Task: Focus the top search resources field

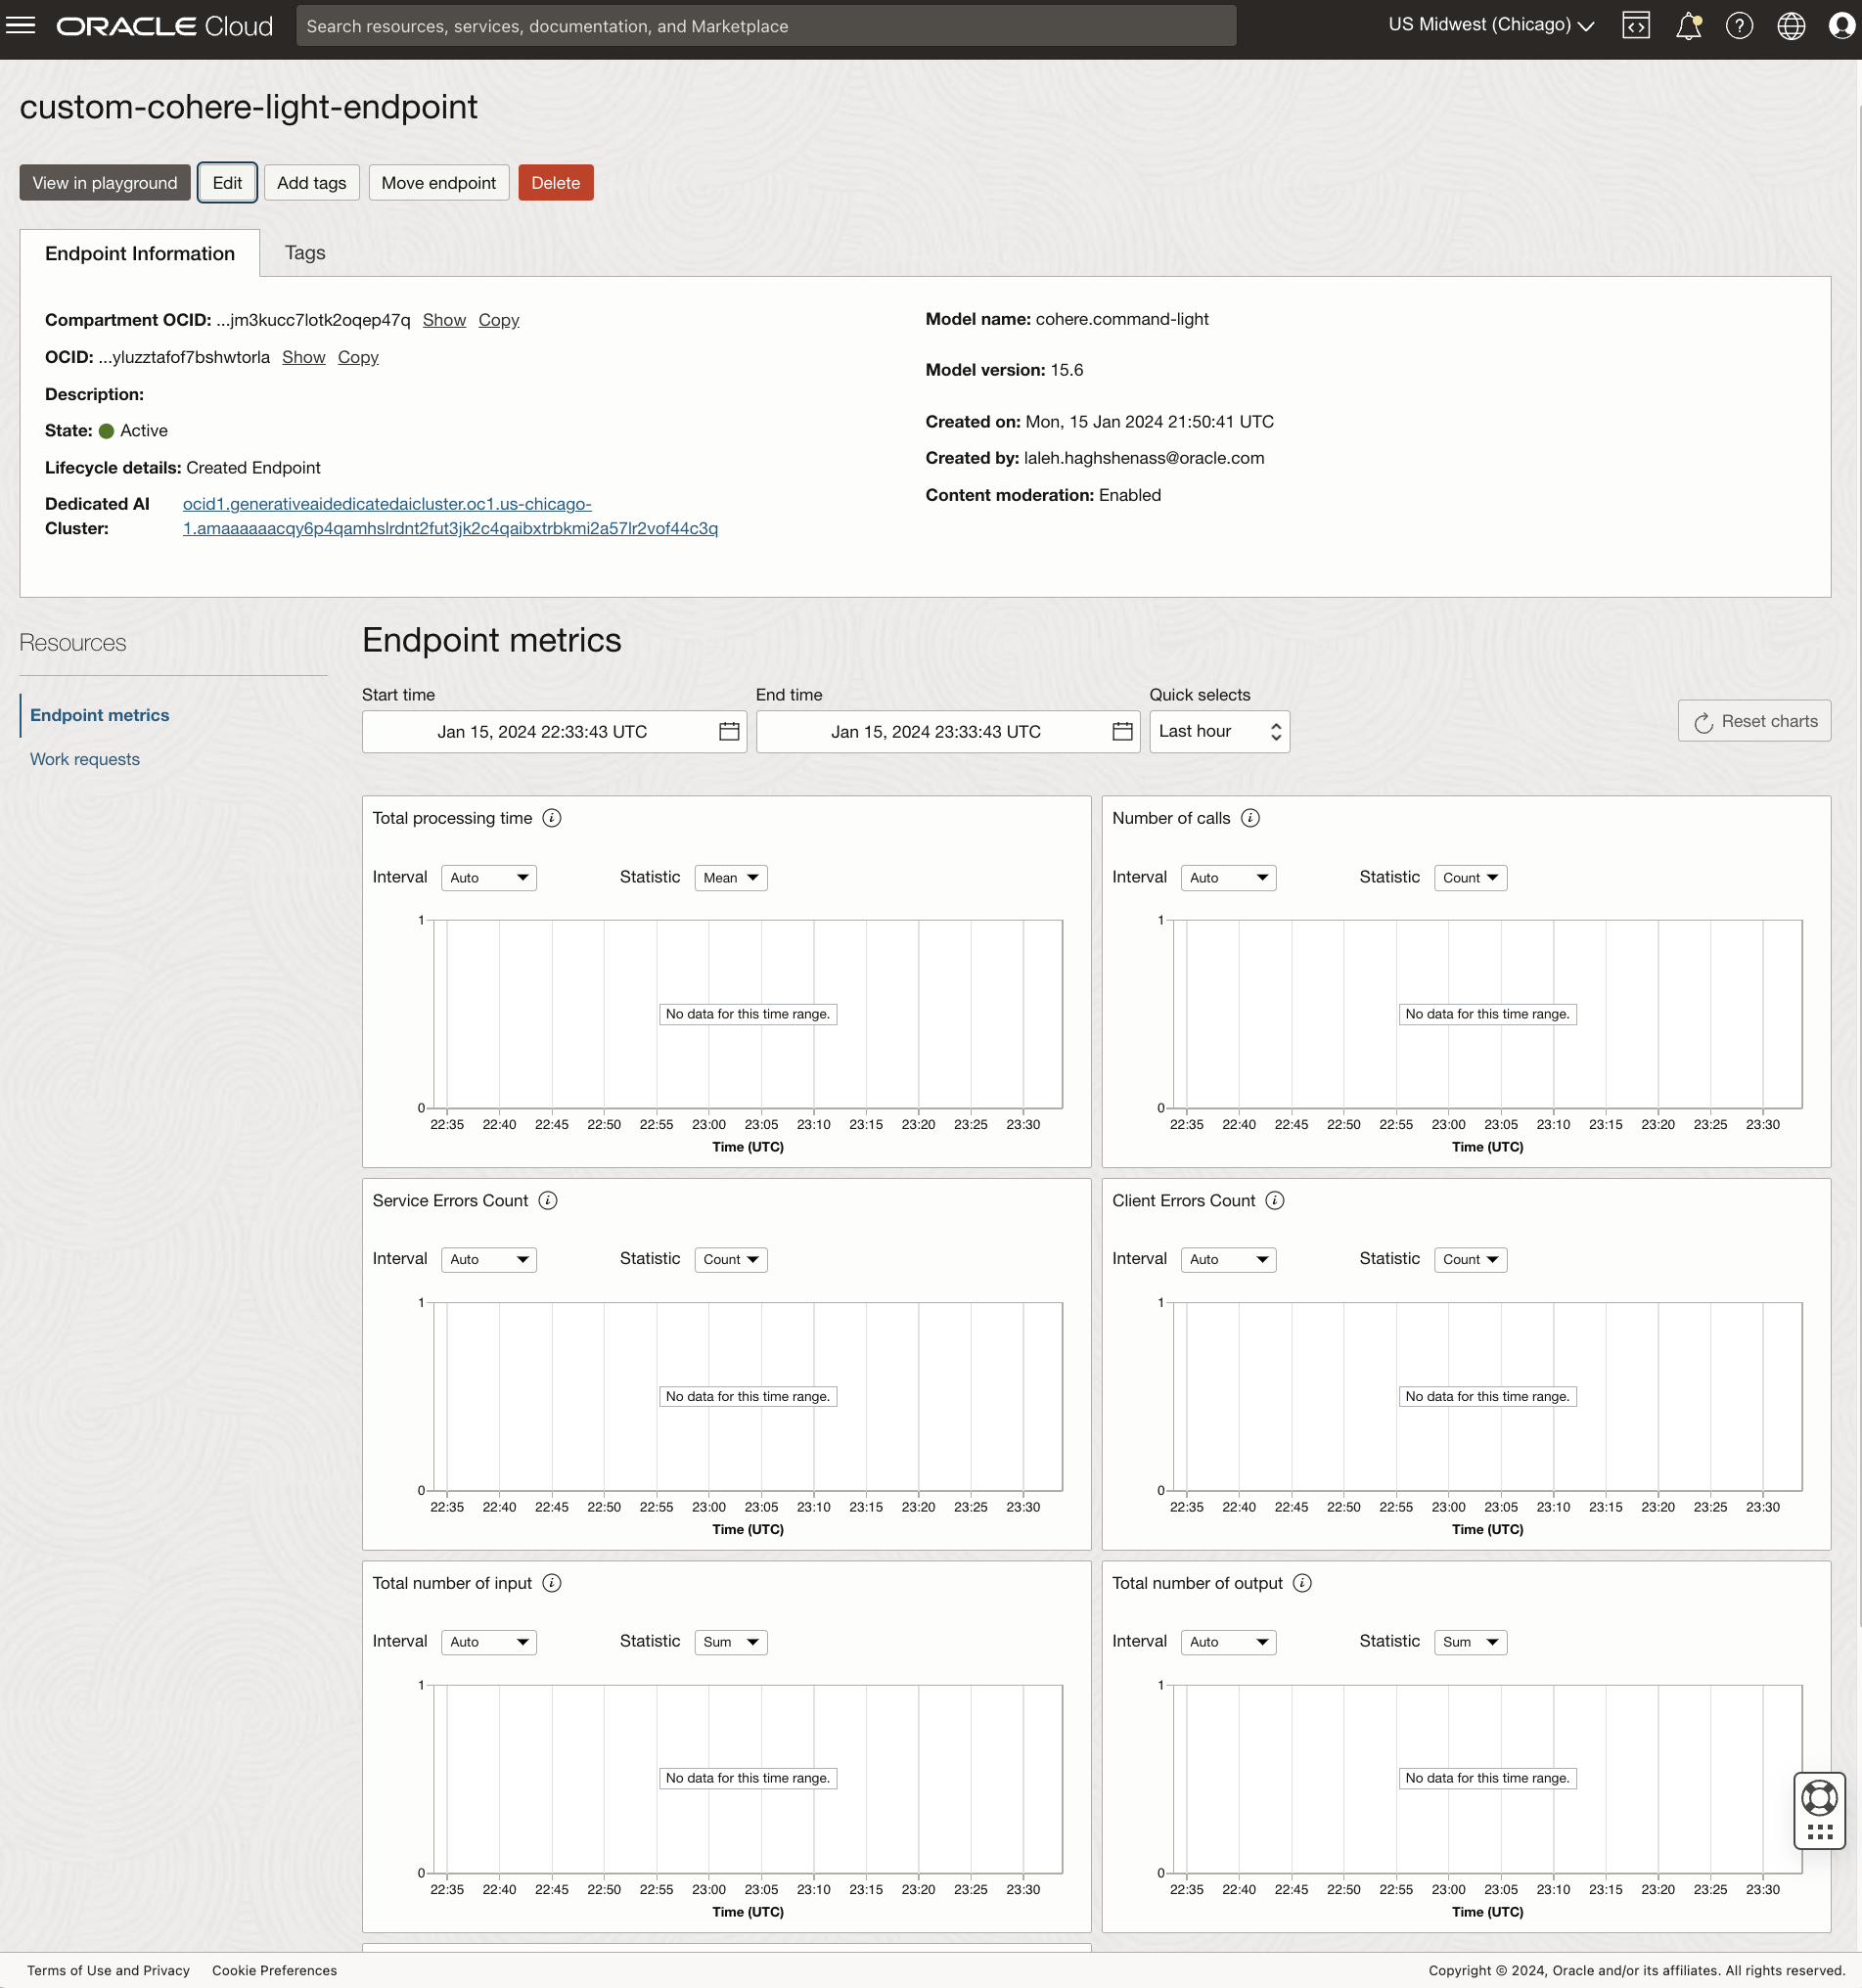Action: tap(766, 26)
